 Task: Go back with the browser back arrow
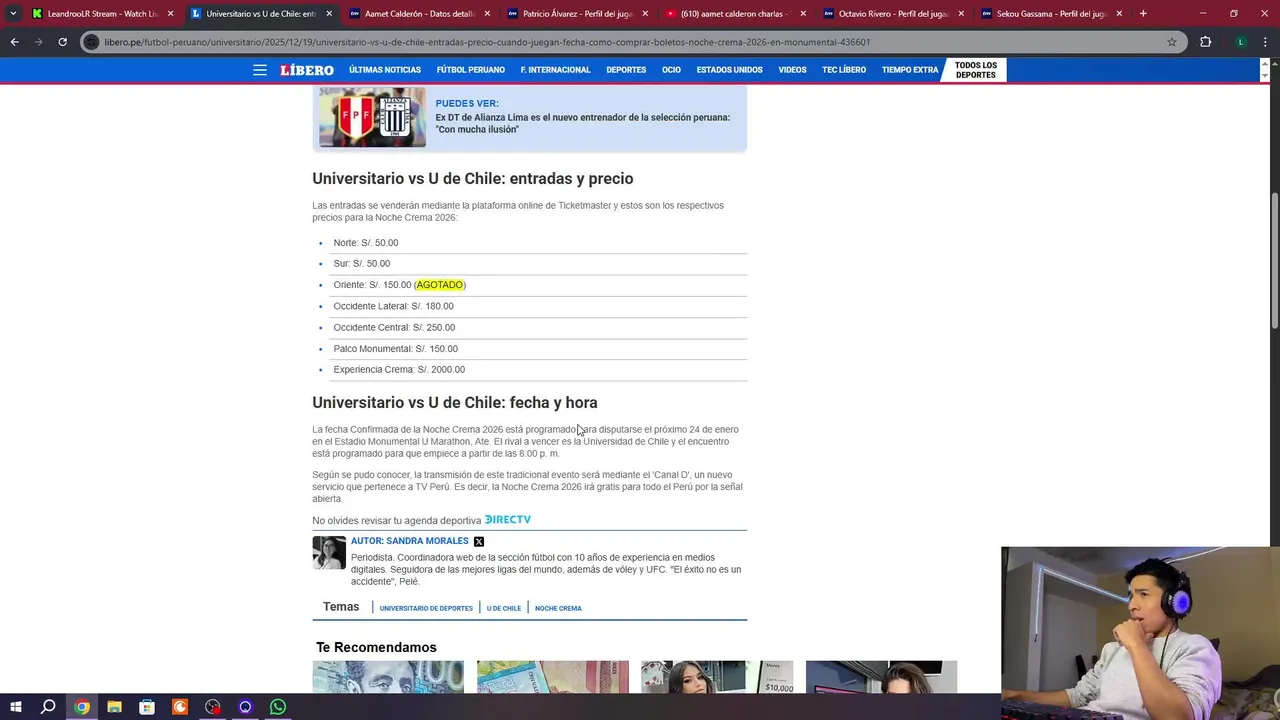tap(14, 42)
